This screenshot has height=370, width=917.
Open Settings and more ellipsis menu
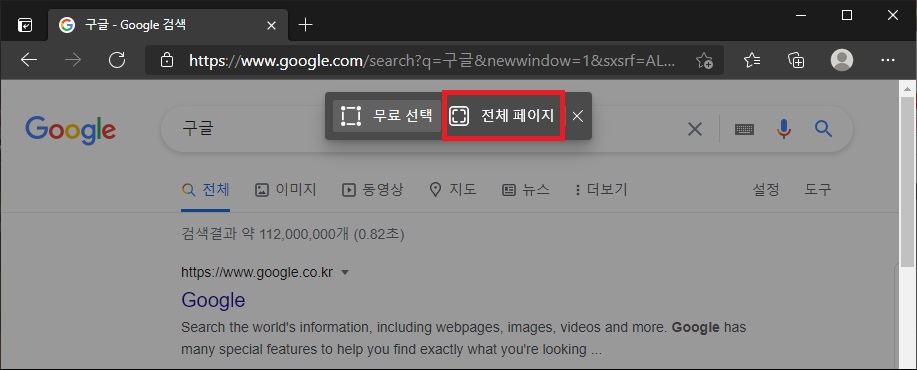pyautogui.click(x=888, y=60)
